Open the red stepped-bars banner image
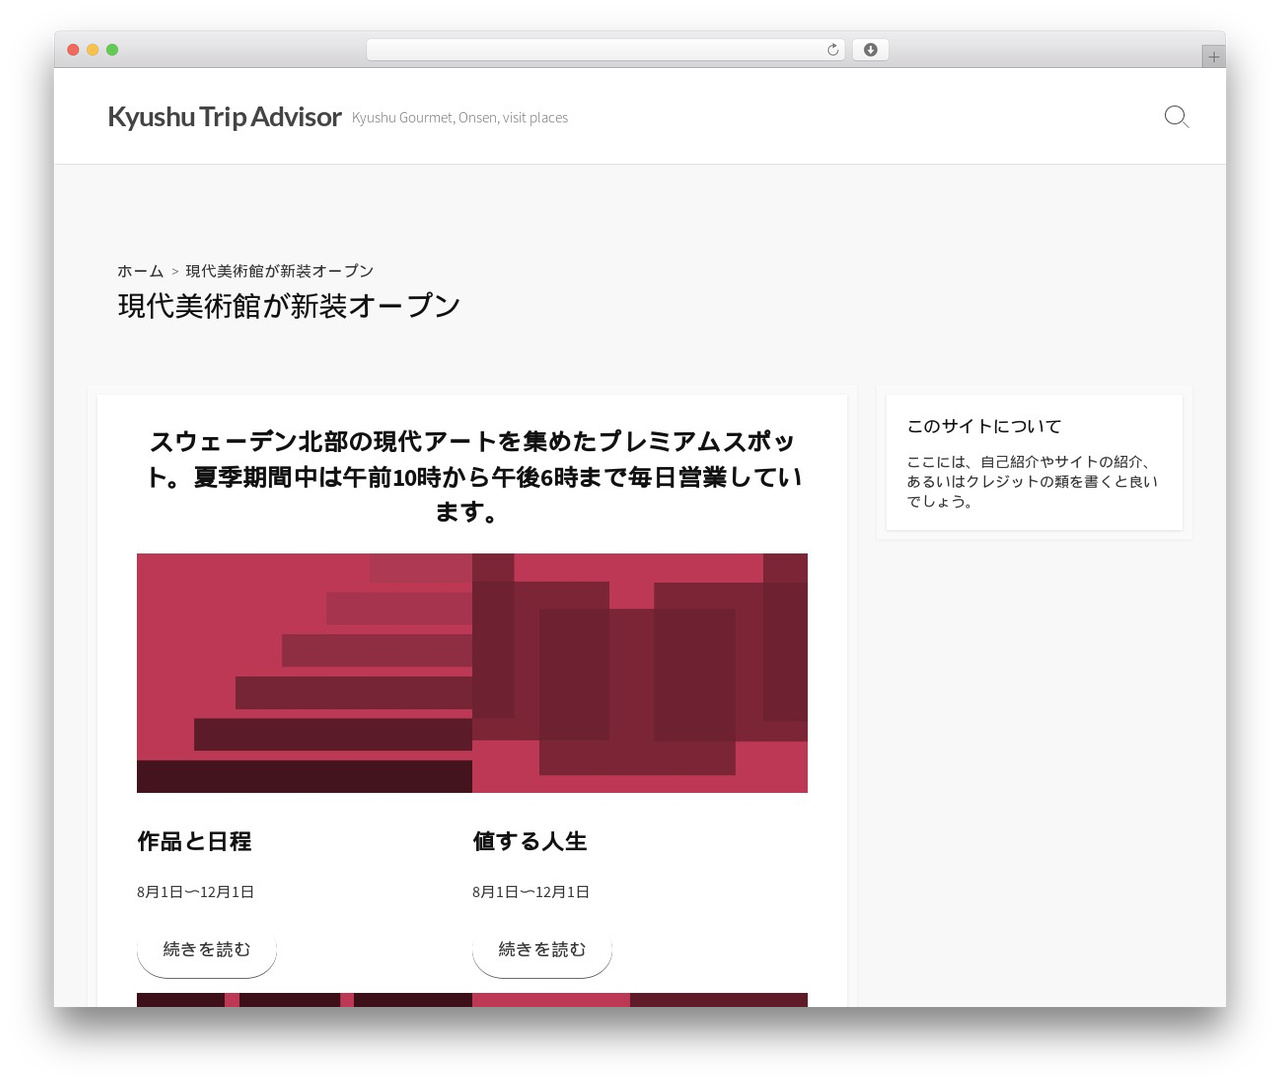Viewport: 1280px width, 1084px height. tap(304, 673)
